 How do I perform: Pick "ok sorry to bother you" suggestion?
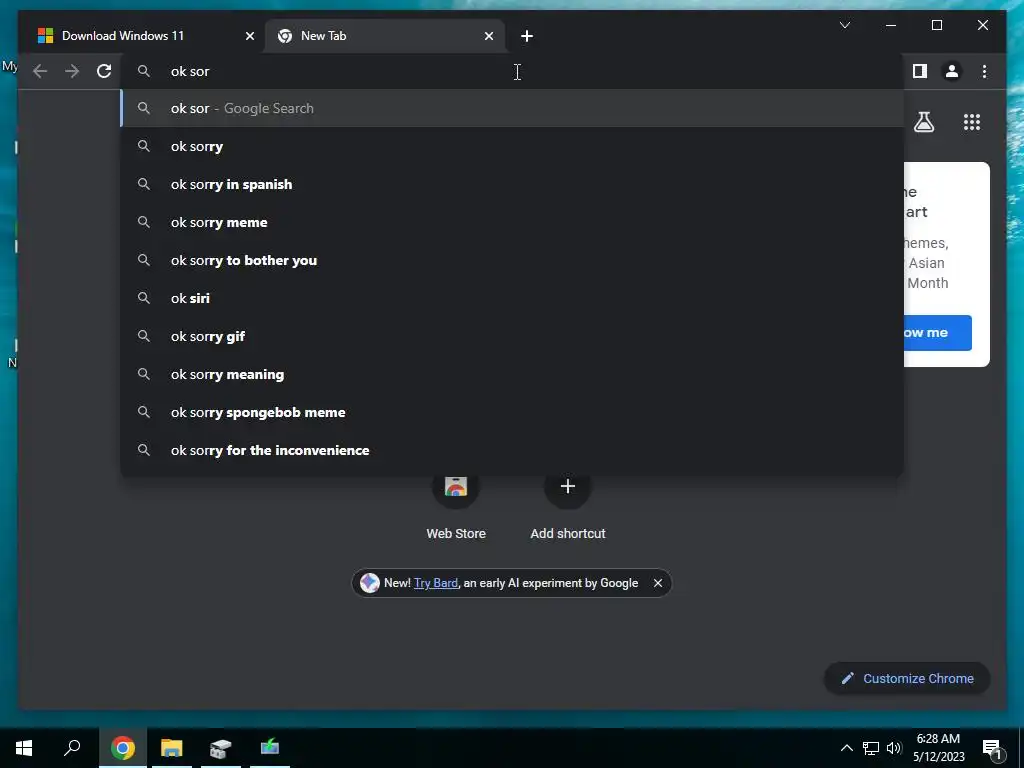coord(512,260)
